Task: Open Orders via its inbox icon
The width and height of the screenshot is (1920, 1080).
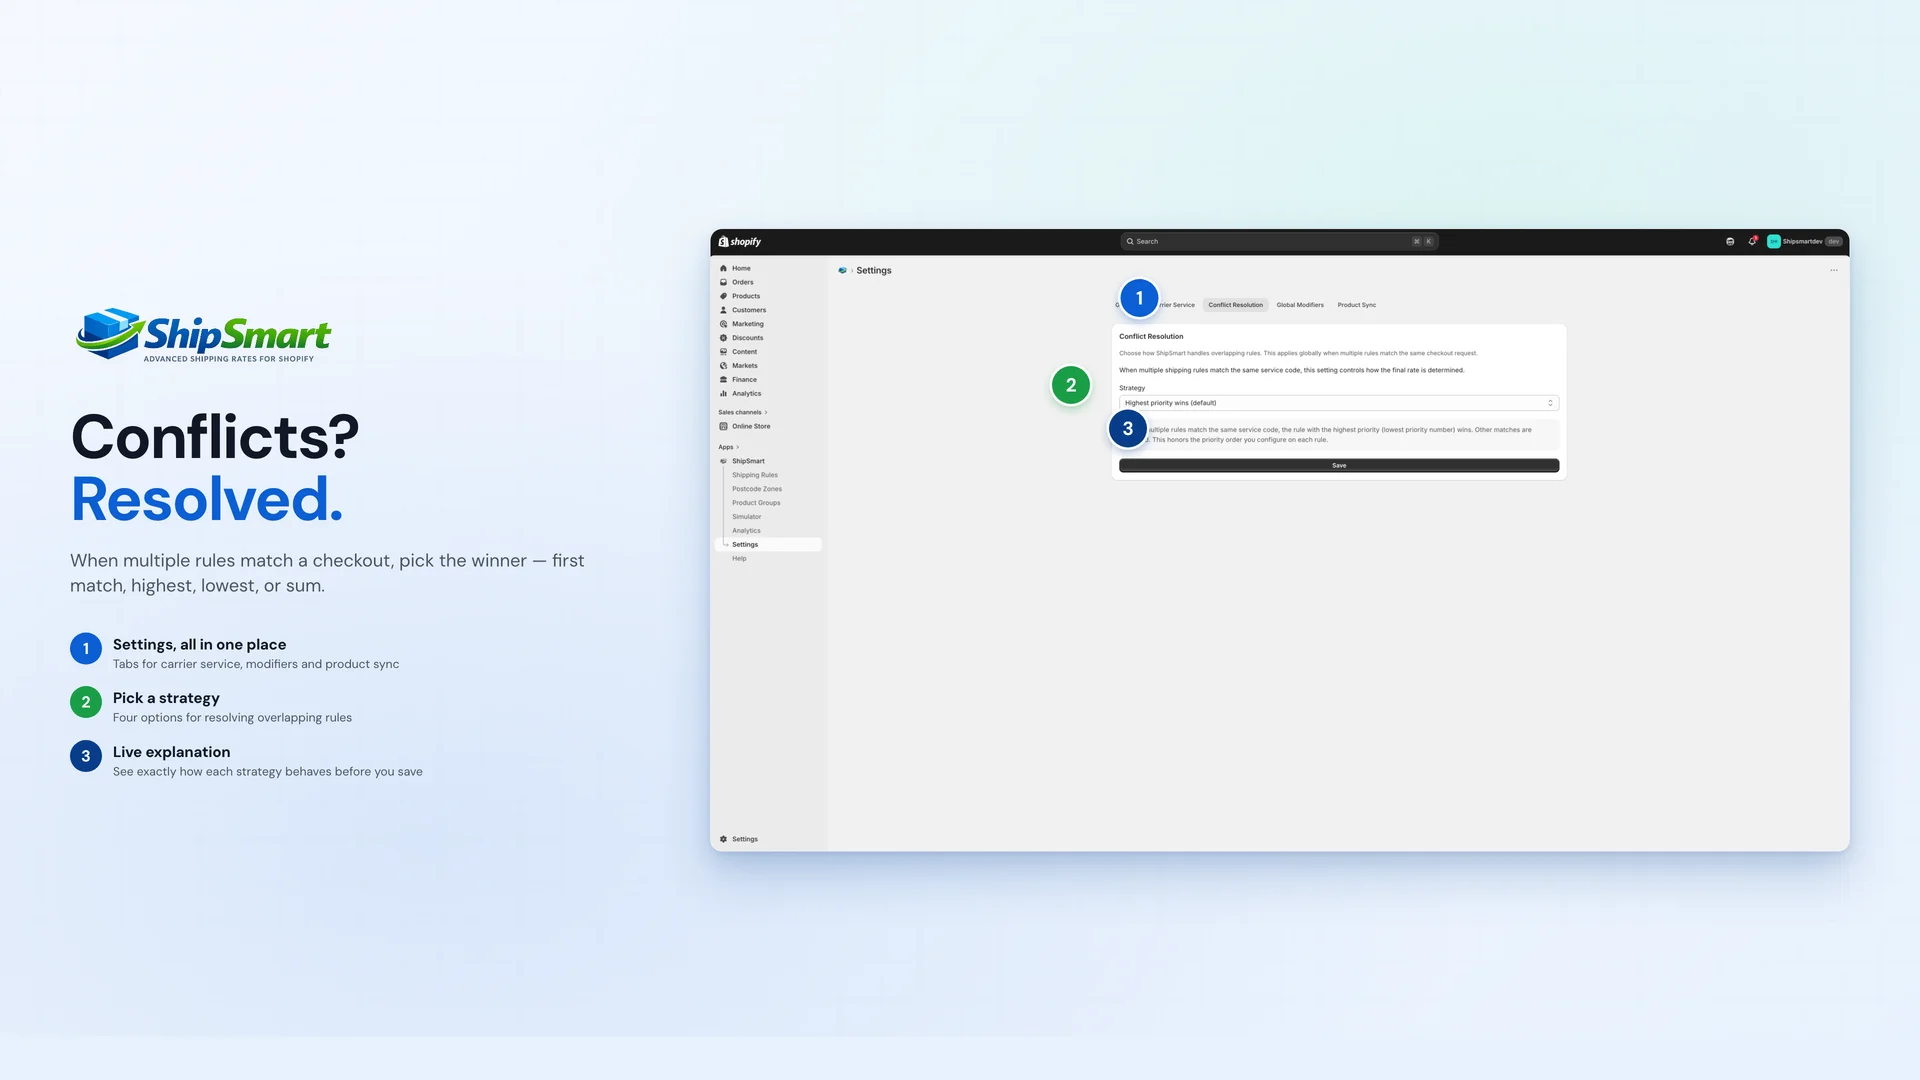Action: (x=723, y=282)
